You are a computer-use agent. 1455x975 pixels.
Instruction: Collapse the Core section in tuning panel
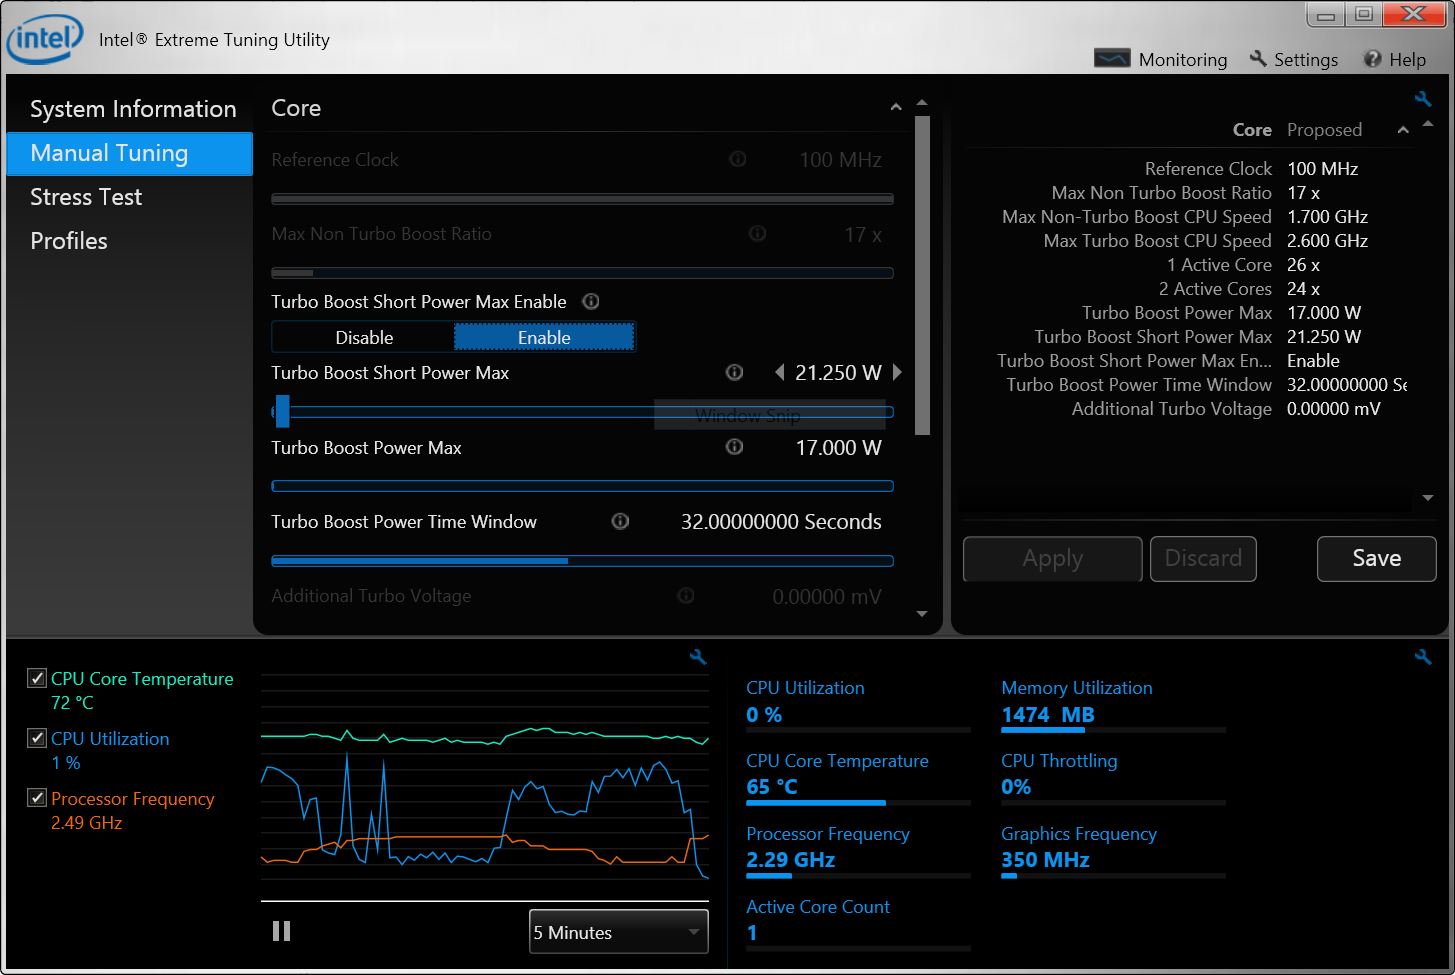click(x=895, y=107)
